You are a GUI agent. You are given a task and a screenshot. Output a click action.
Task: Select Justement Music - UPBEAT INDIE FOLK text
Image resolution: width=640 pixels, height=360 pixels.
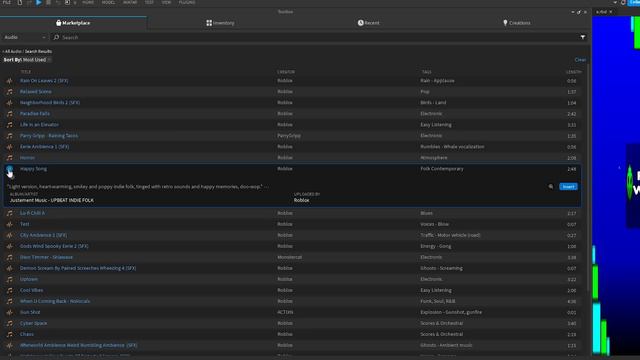coord(52,200)
